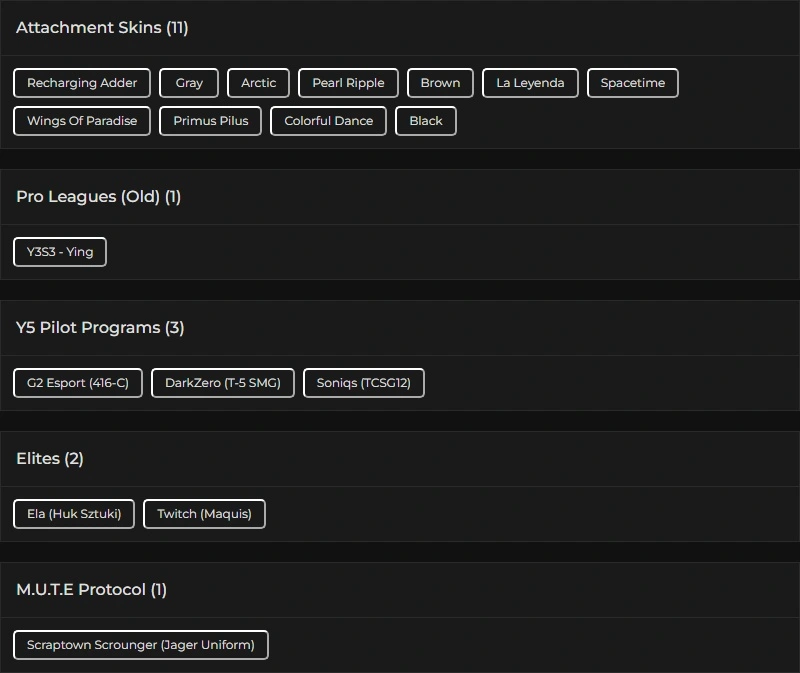Choose the DarkZero (T-5 SMG) tag

[222, 383]
